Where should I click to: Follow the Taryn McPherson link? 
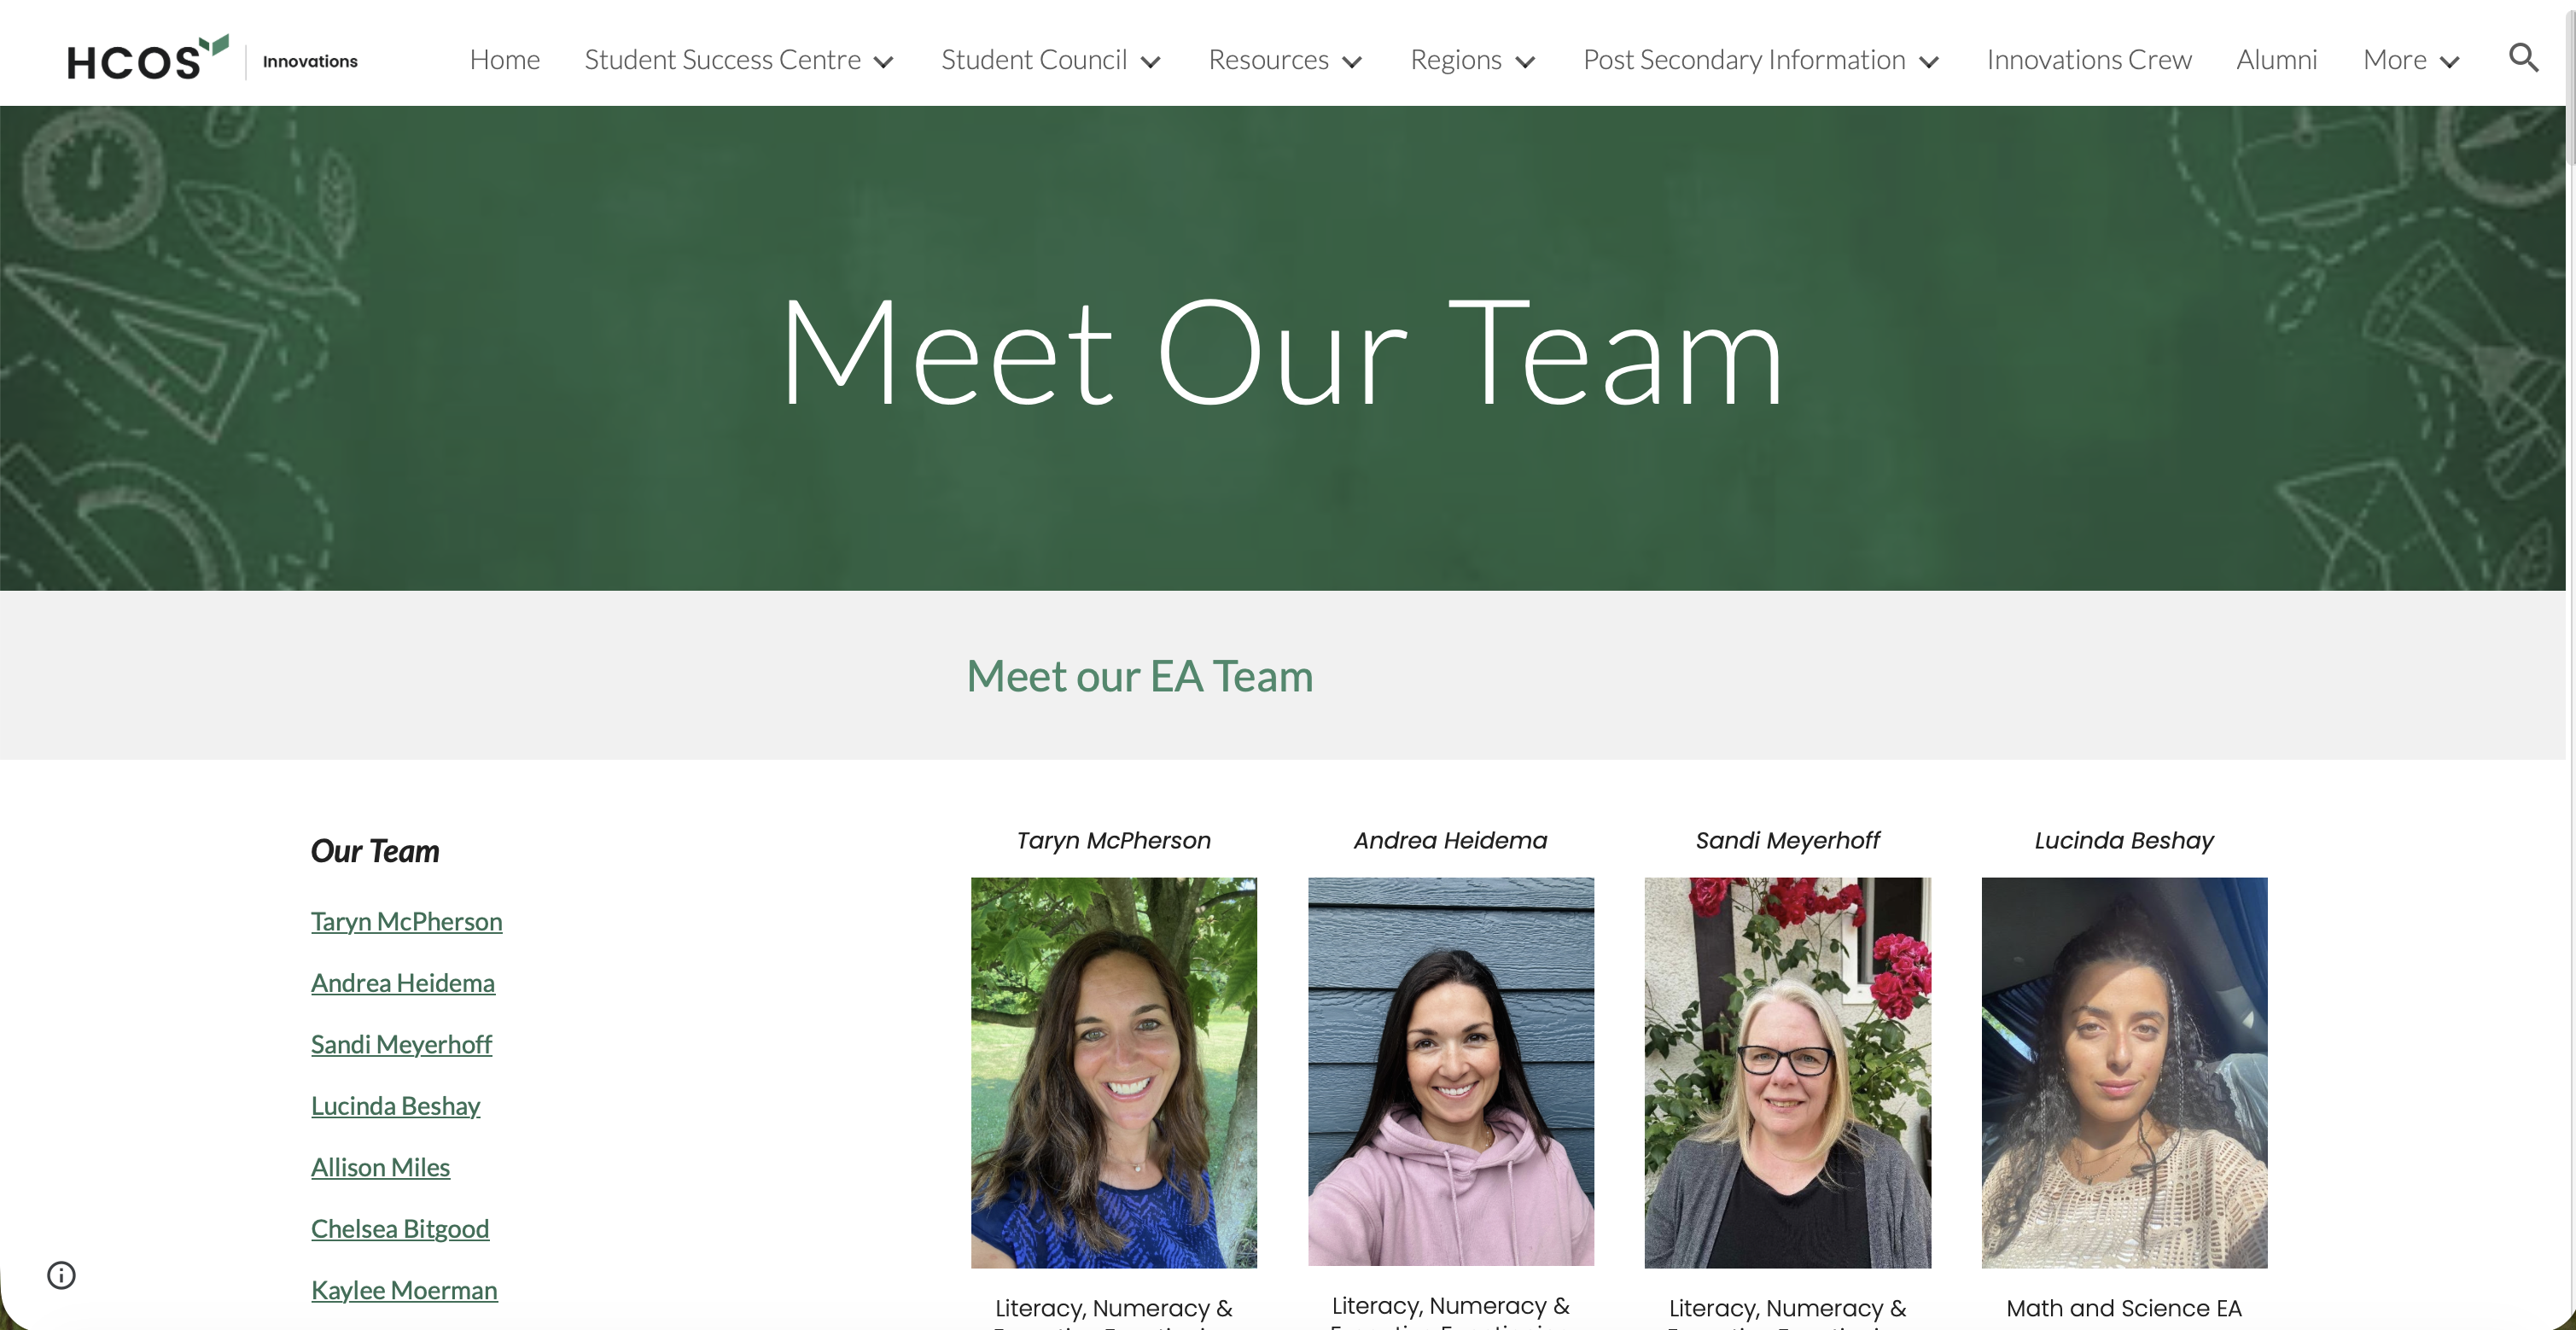[x=406, y=921]
